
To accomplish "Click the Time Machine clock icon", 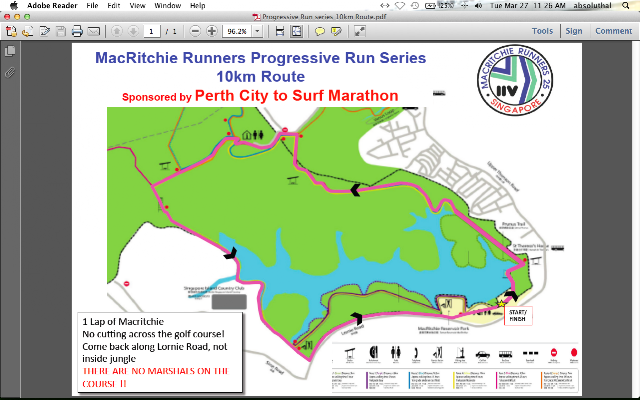I will 415,5.
